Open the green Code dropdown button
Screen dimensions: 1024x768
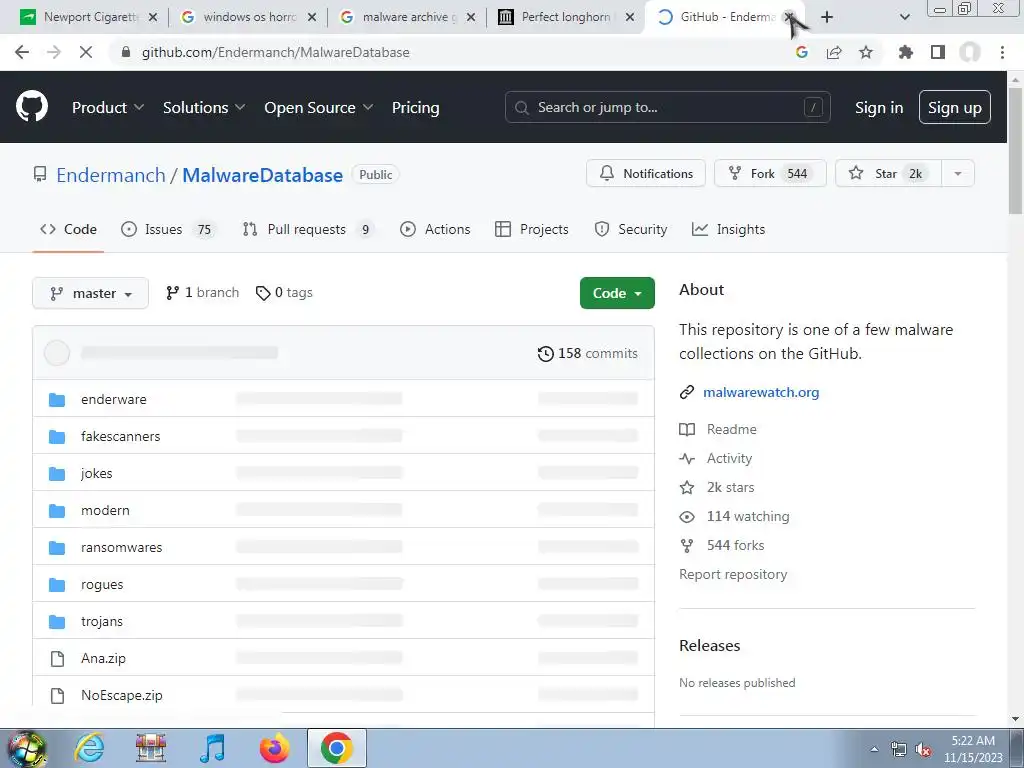617,293
